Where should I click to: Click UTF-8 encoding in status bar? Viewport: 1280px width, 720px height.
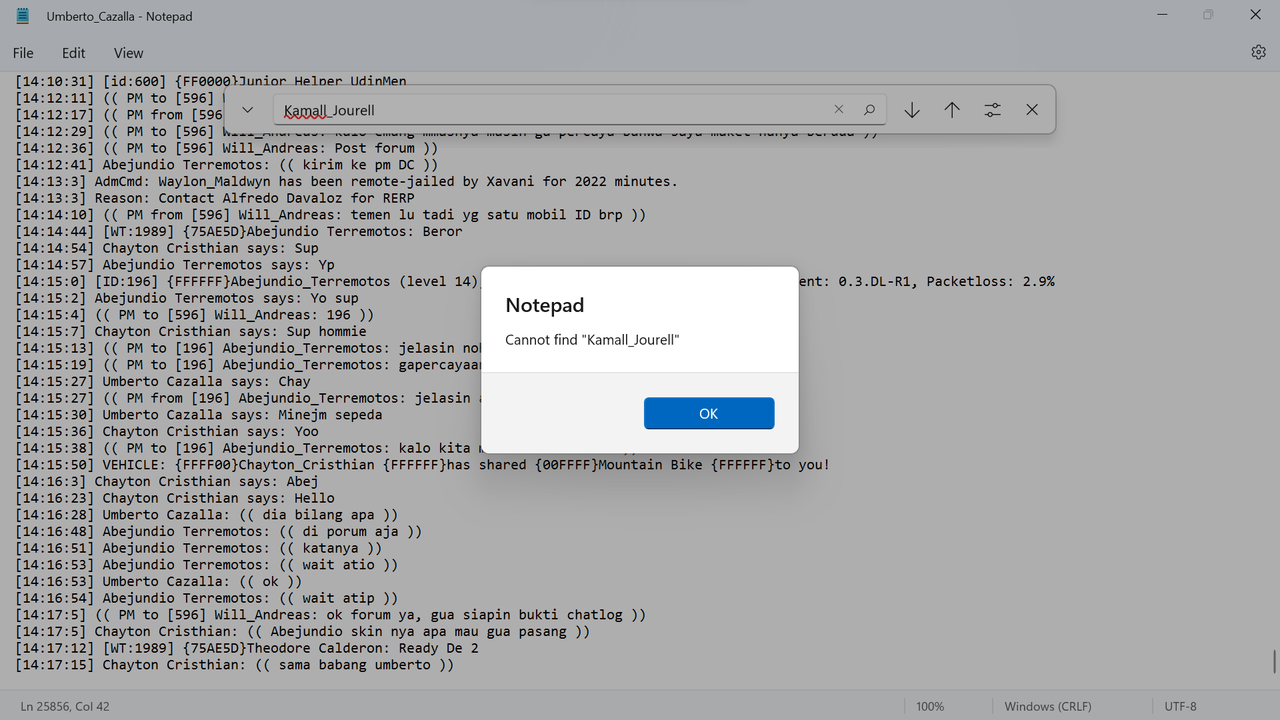pyautogui.click(x=1180, y=706)
